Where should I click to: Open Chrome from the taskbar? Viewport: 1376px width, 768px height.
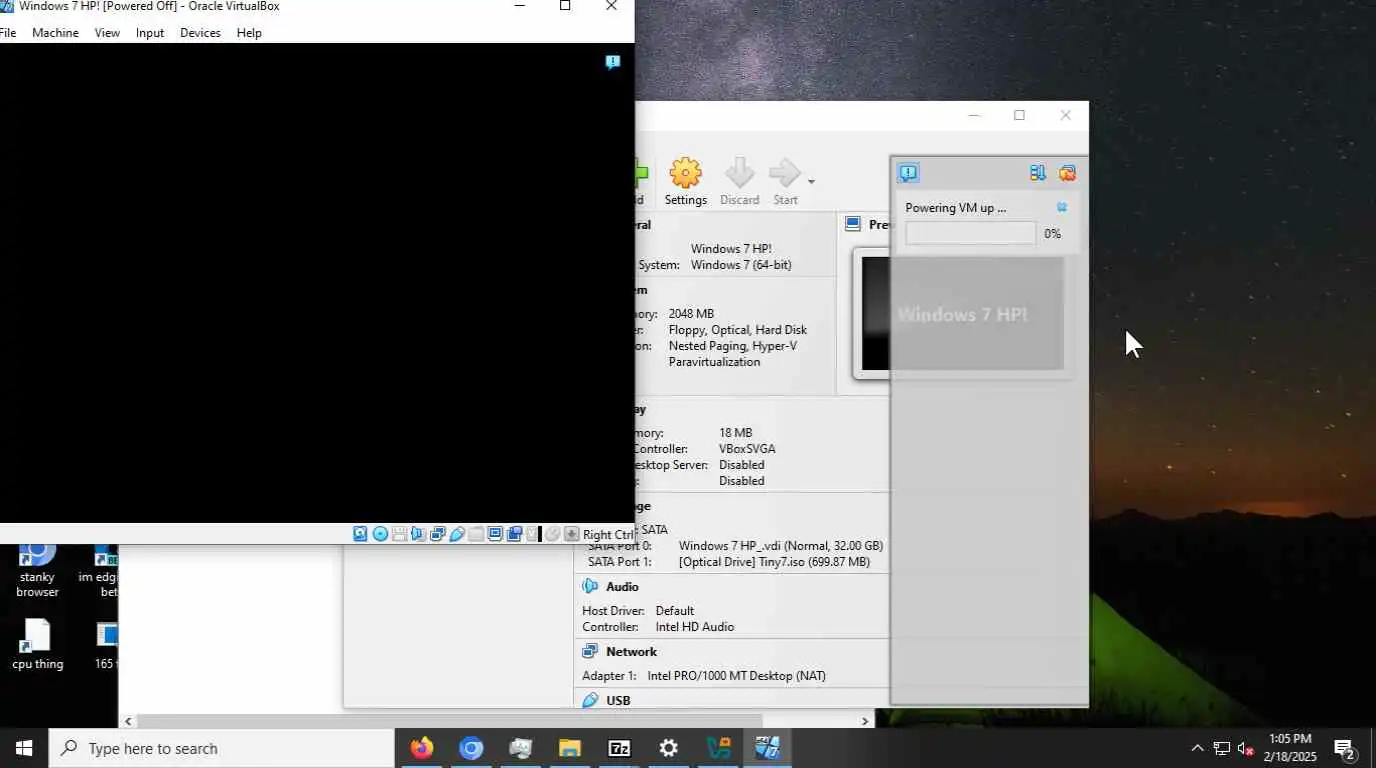[x=471, y=748]
